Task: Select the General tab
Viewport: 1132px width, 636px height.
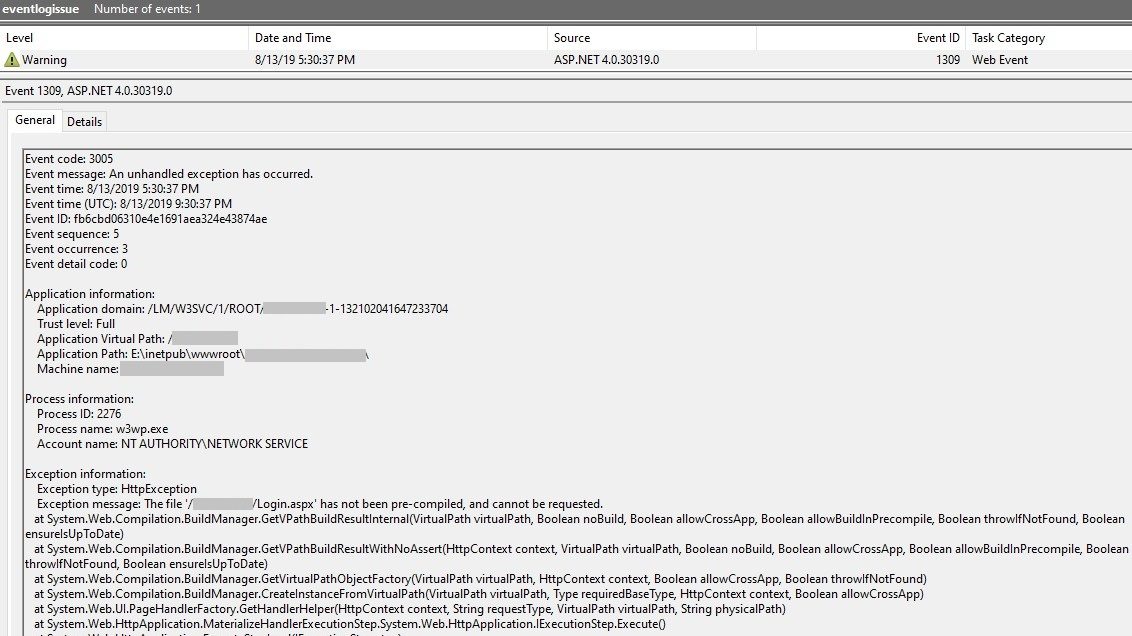Action: pos(34,119)
